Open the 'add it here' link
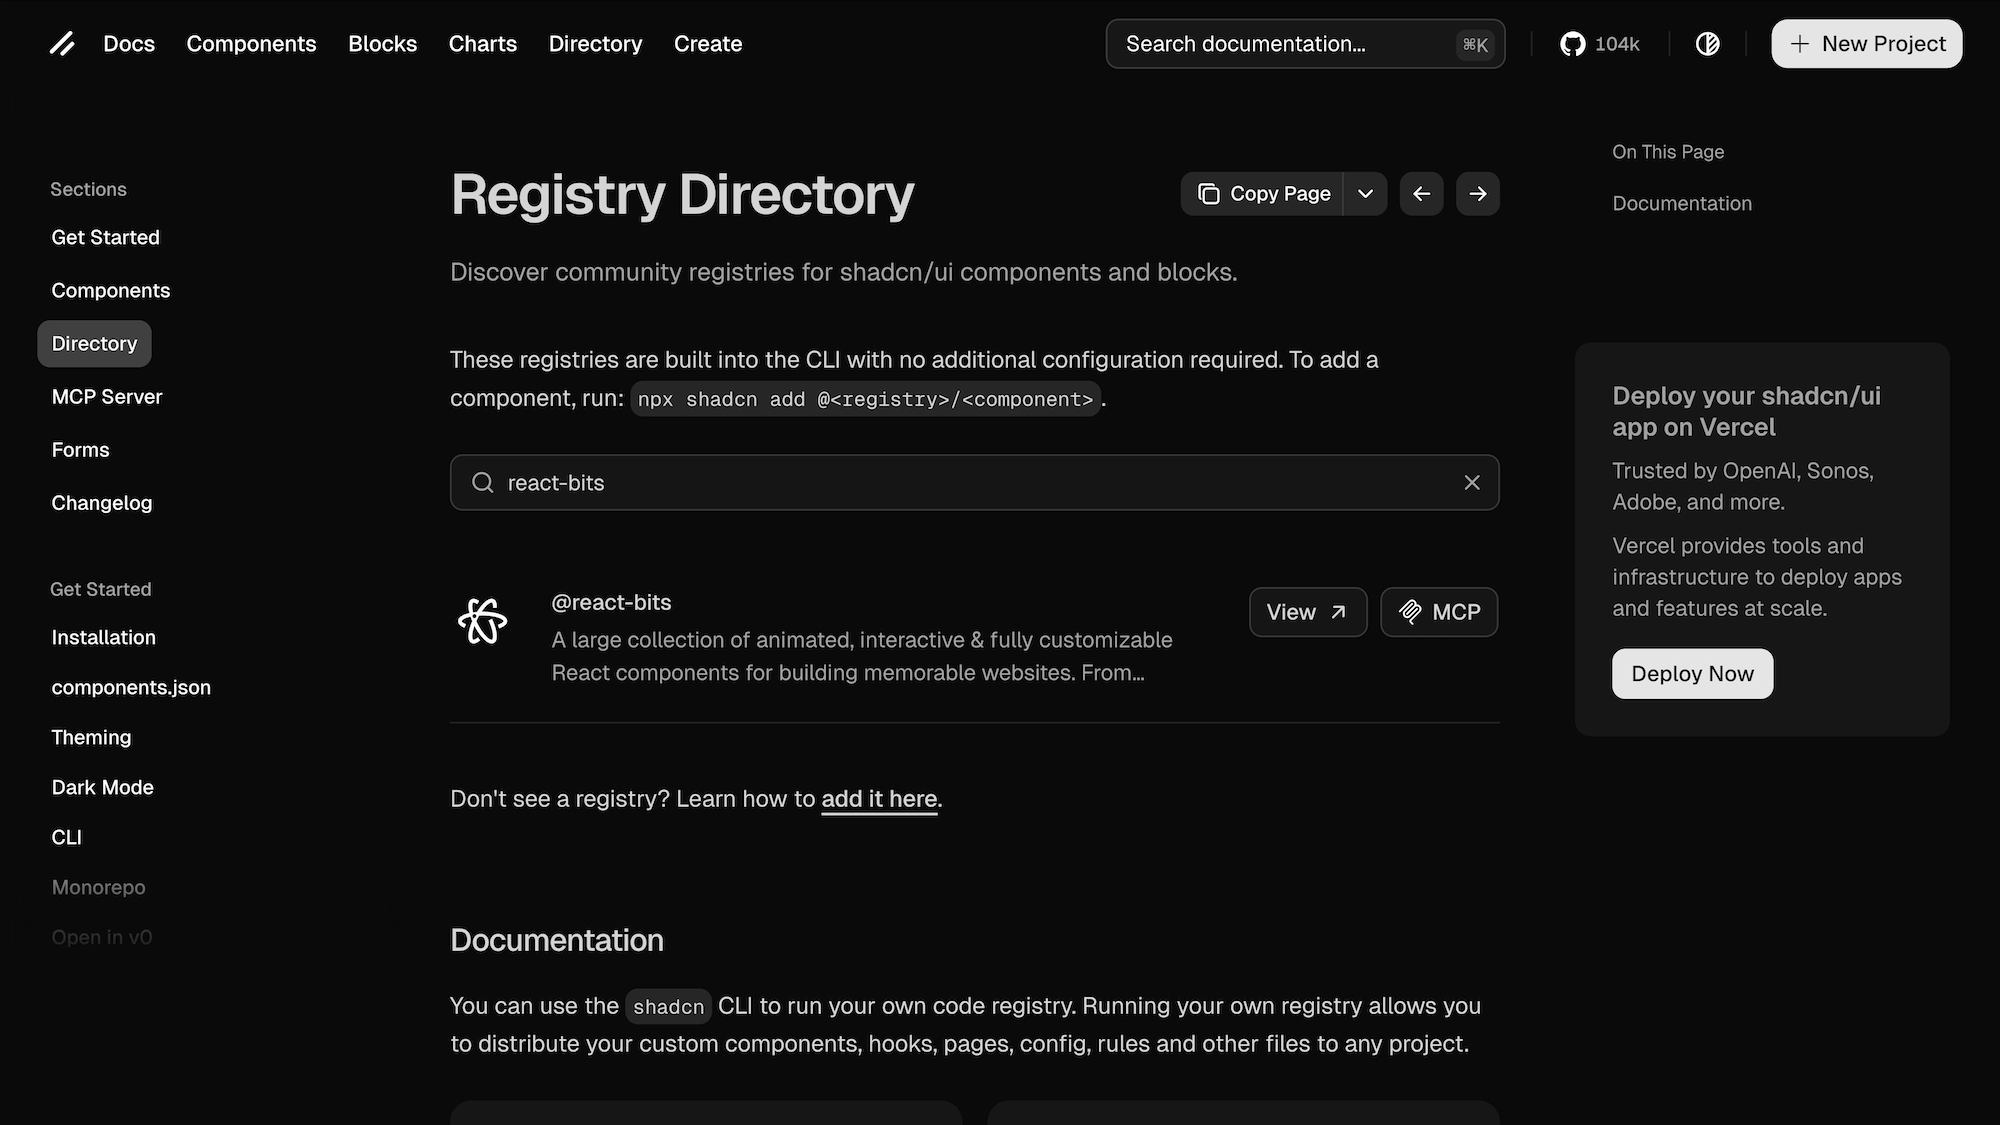2000x1125 pixels. click(x=879, y=798)
